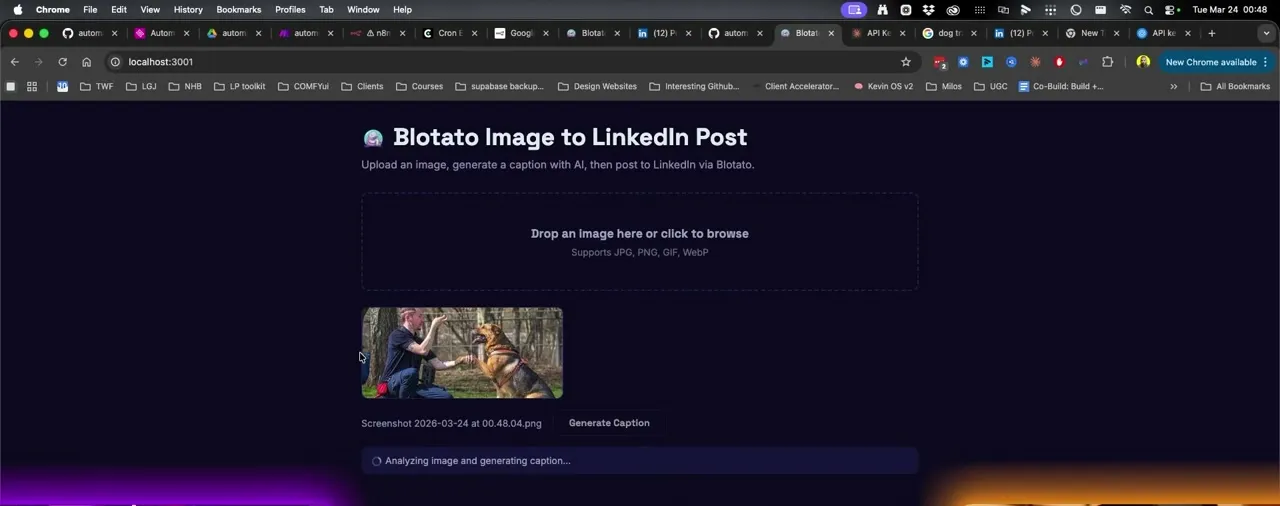Click the image drop zone to browse
This screenshot has width=1280, height=506.
(x=640, y=242)
